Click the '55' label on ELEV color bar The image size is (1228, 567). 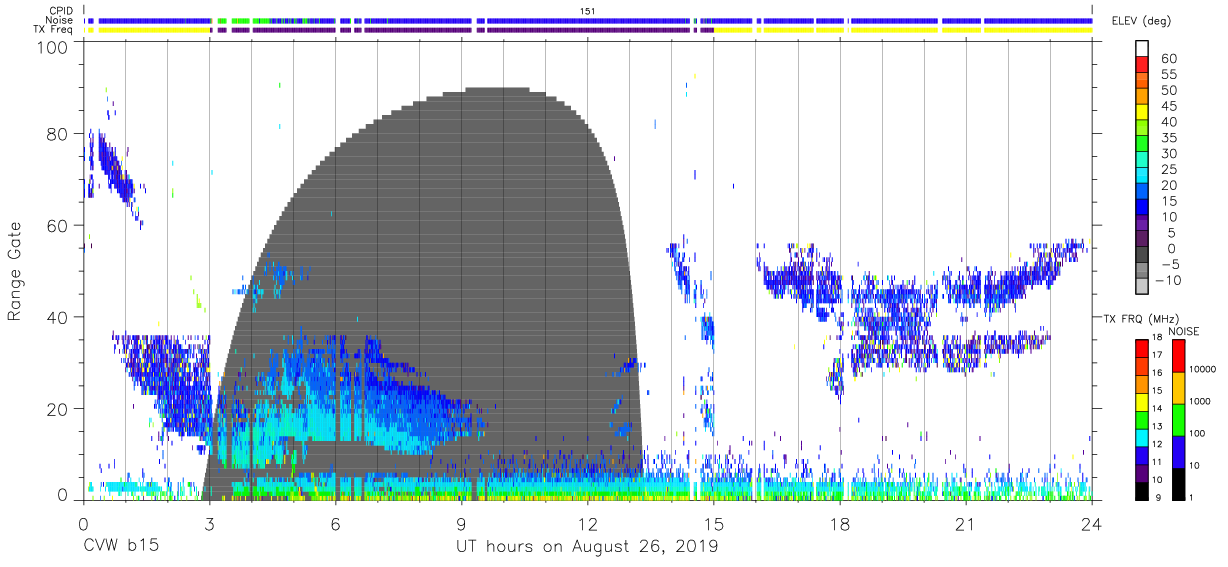click(x=1169, y=75)
